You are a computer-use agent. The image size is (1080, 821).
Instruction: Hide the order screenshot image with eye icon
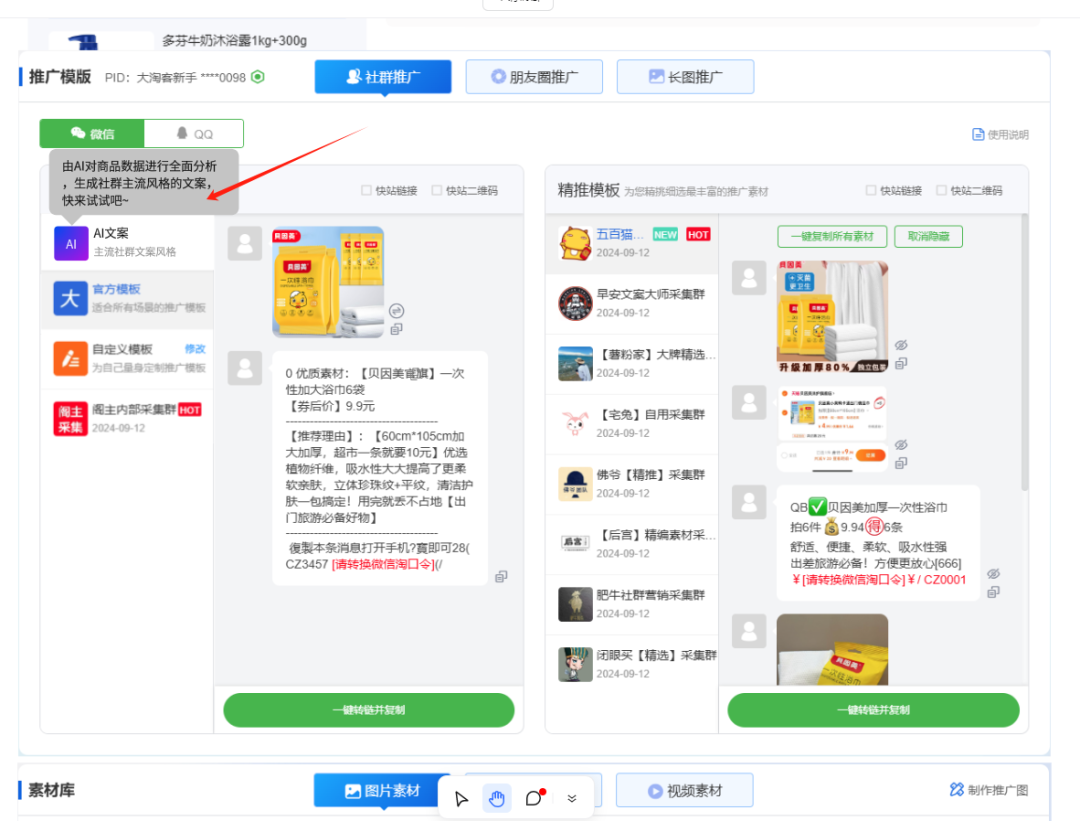(x=901, y=444)
